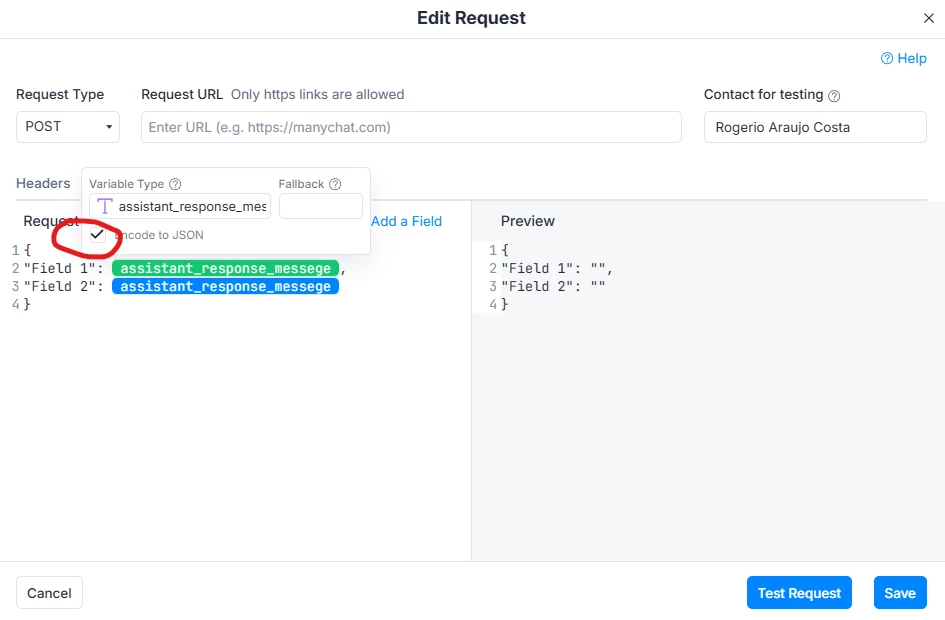
Task: Click the Fallback input field
Action: pos(321,206)
